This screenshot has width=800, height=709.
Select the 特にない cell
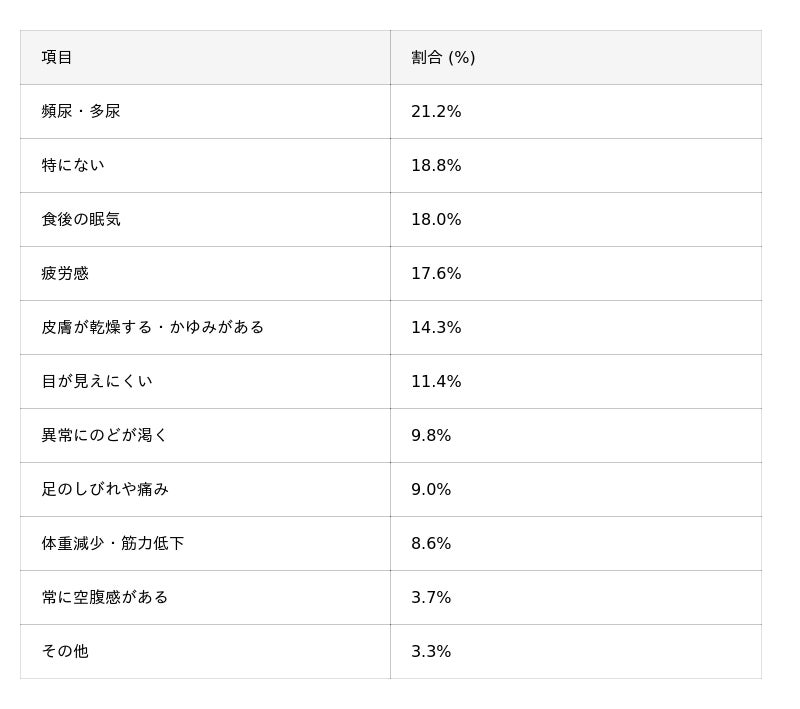tap(73, 166)
